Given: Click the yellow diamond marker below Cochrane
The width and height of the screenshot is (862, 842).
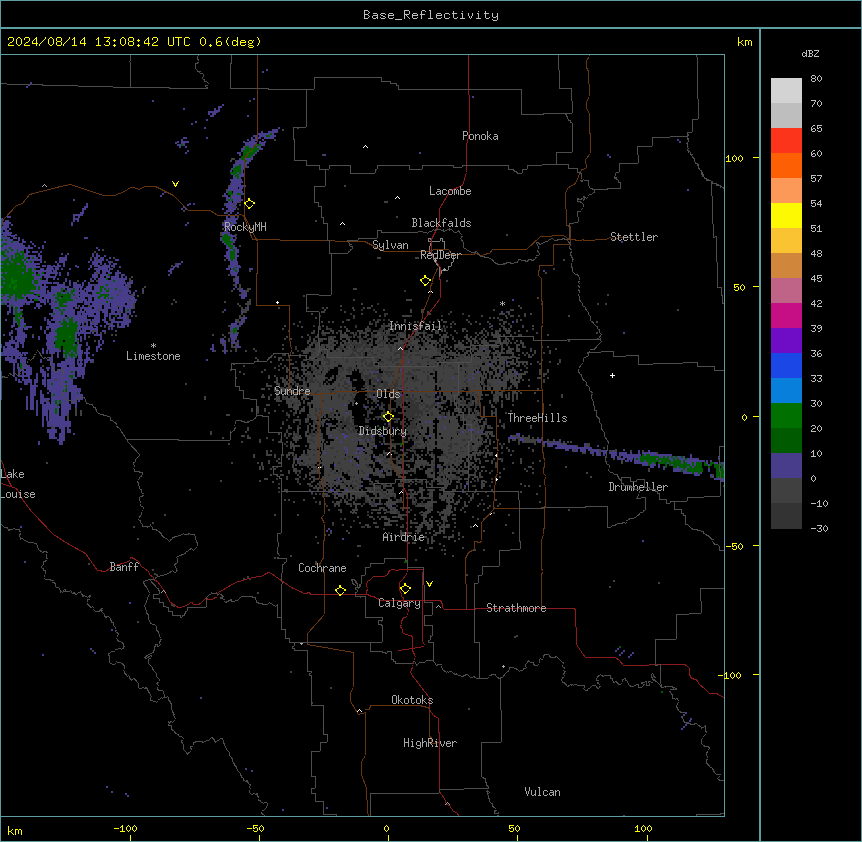Looking at the screenshot, I should [x=340, y=590].
